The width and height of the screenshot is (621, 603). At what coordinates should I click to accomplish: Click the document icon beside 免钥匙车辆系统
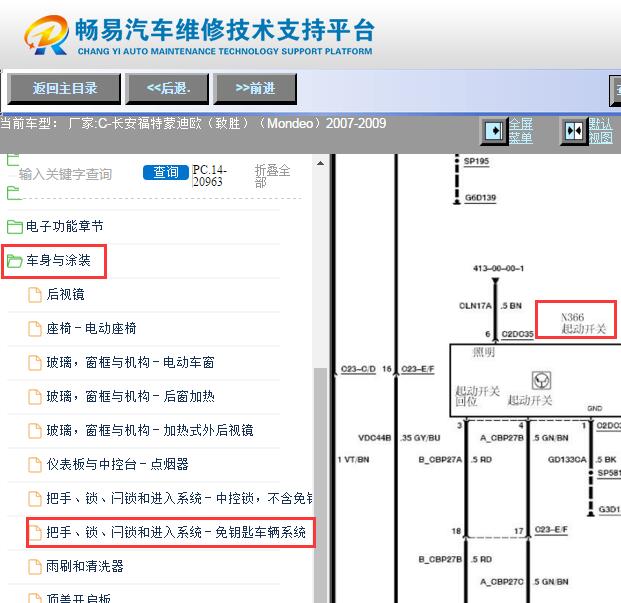35,533
